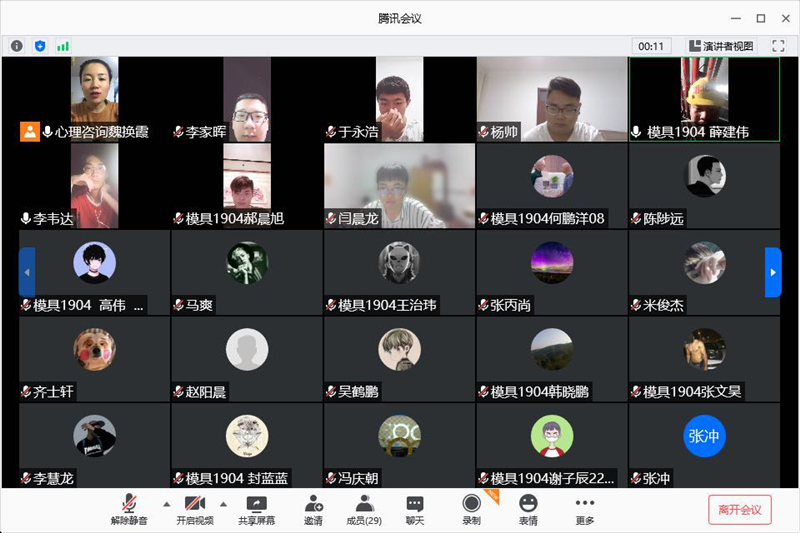Start recording the meeting
This screenshot has height=533, width=800.
click(471, 510)
